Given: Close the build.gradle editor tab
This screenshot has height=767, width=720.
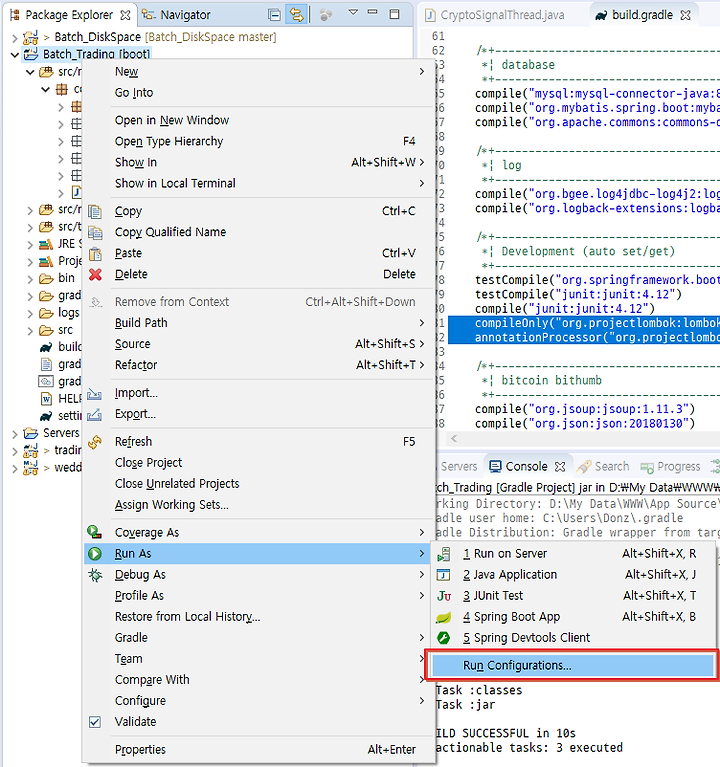Looking at the screenshot, I should 686,15.
